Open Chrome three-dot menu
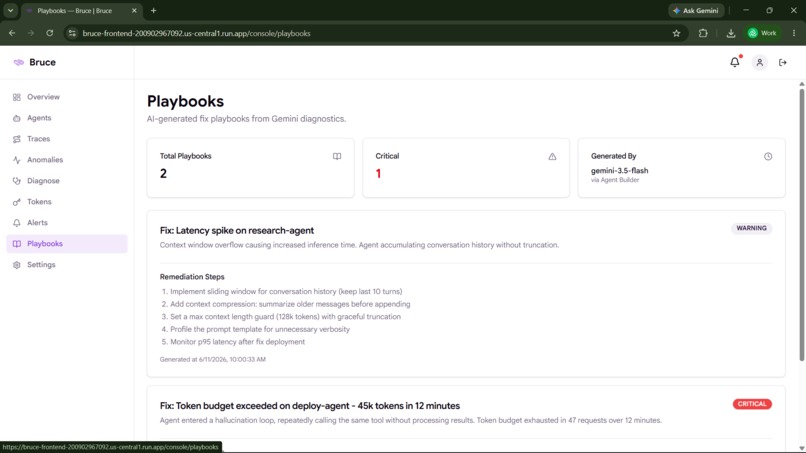This screenshot has height=453, width=806. (x=794, y=33)
